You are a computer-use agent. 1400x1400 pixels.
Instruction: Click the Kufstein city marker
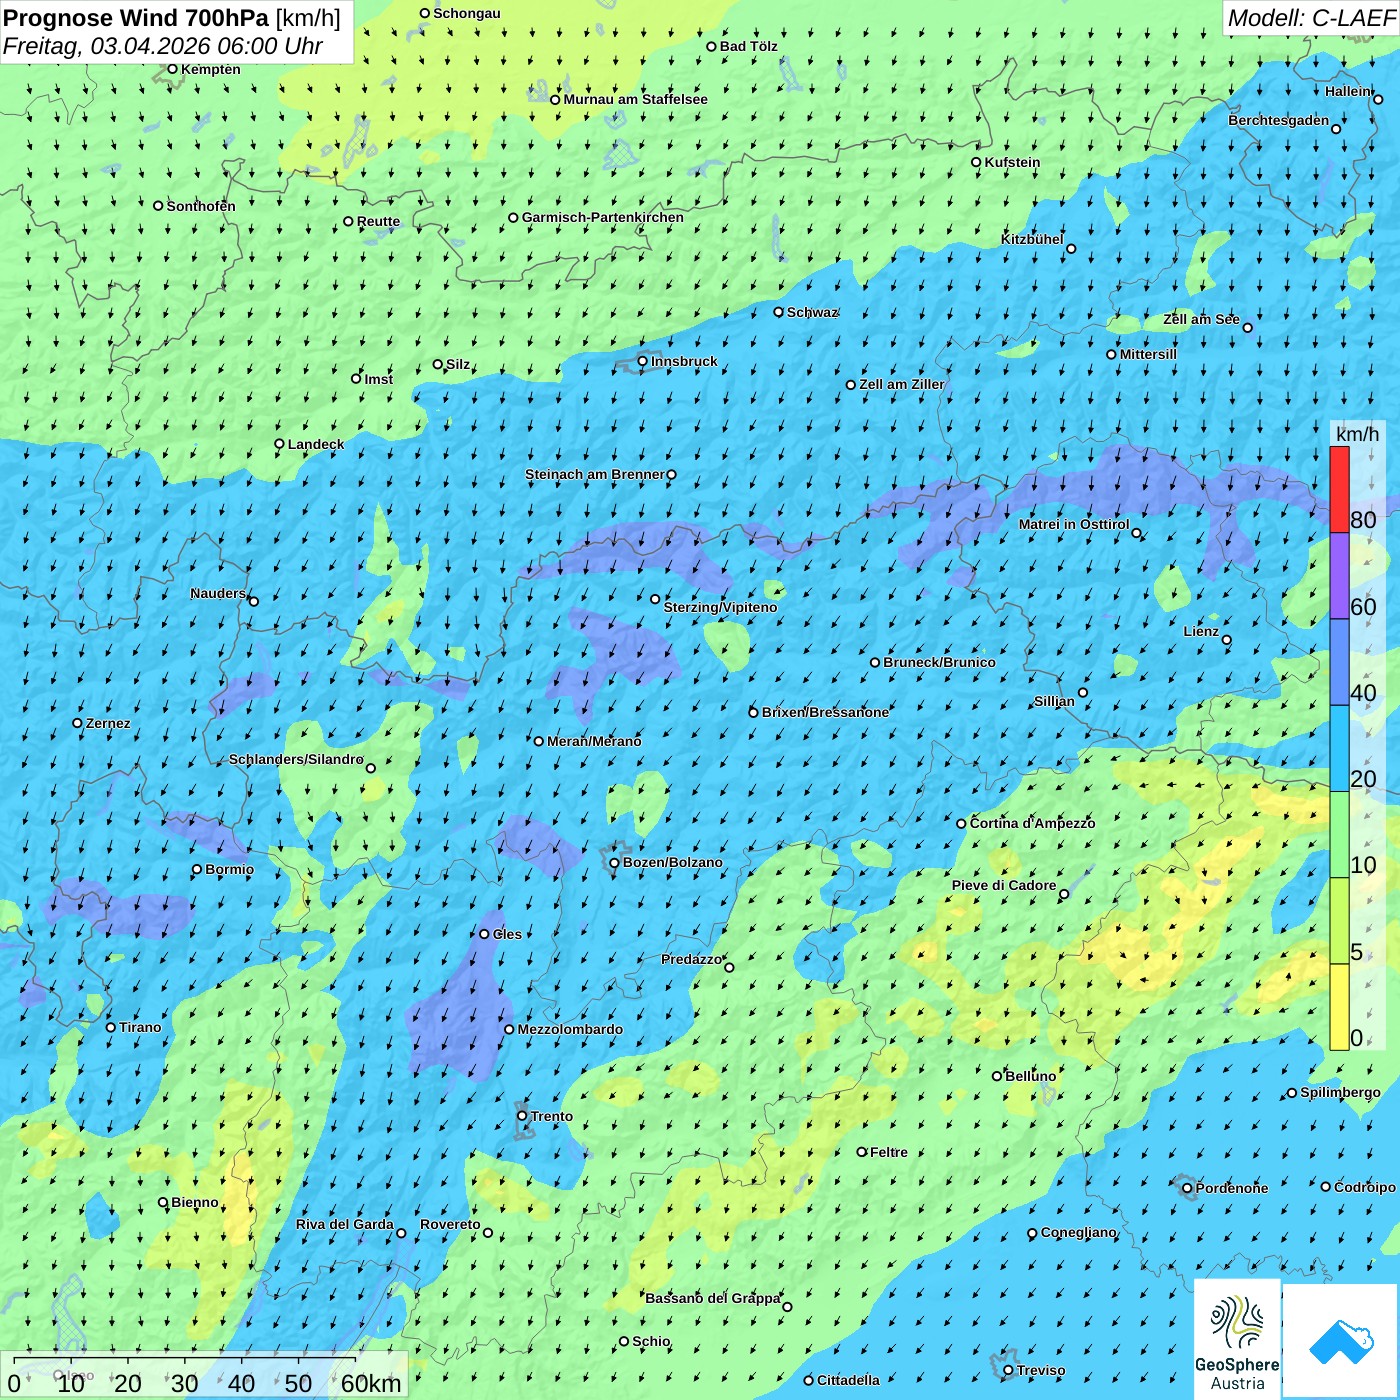click(977, 162)
